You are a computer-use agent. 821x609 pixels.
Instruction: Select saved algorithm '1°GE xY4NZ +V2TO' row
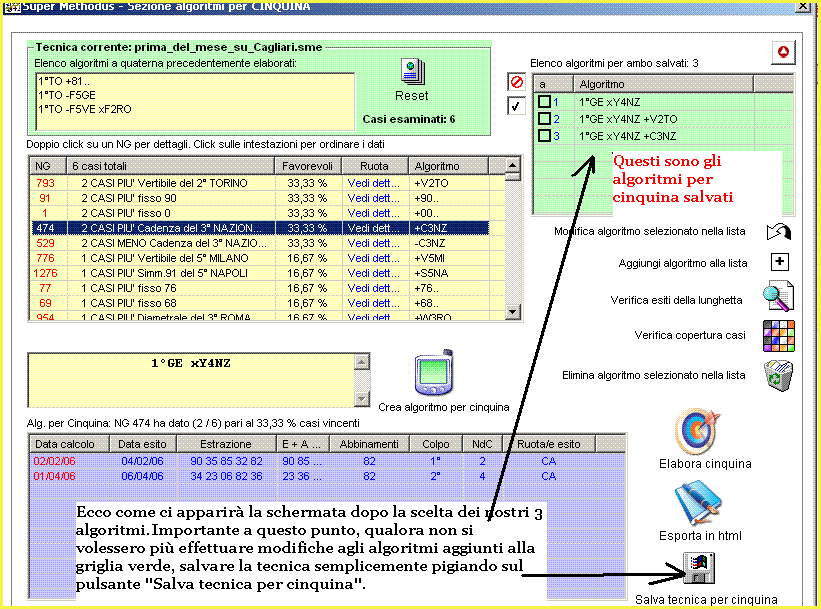pyautogui.click(x=664, y=119)
